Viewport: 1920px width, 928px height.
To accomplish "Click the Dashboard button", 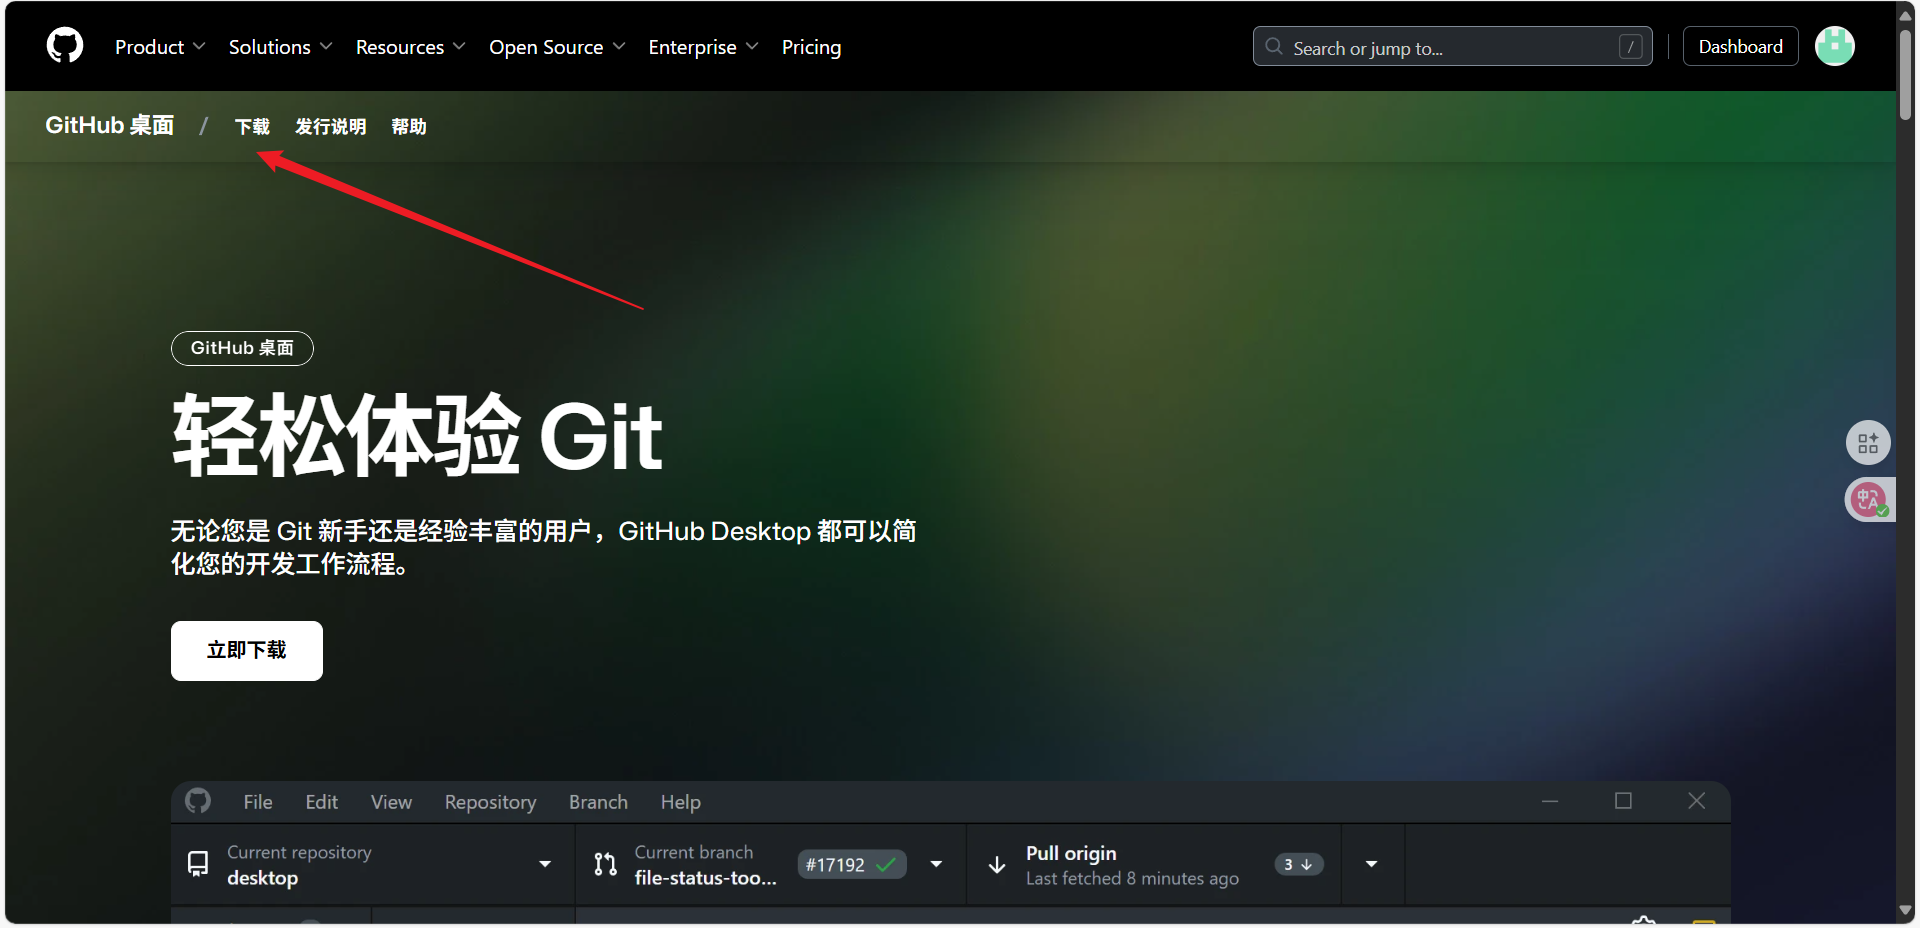I will click(1740, 46).
